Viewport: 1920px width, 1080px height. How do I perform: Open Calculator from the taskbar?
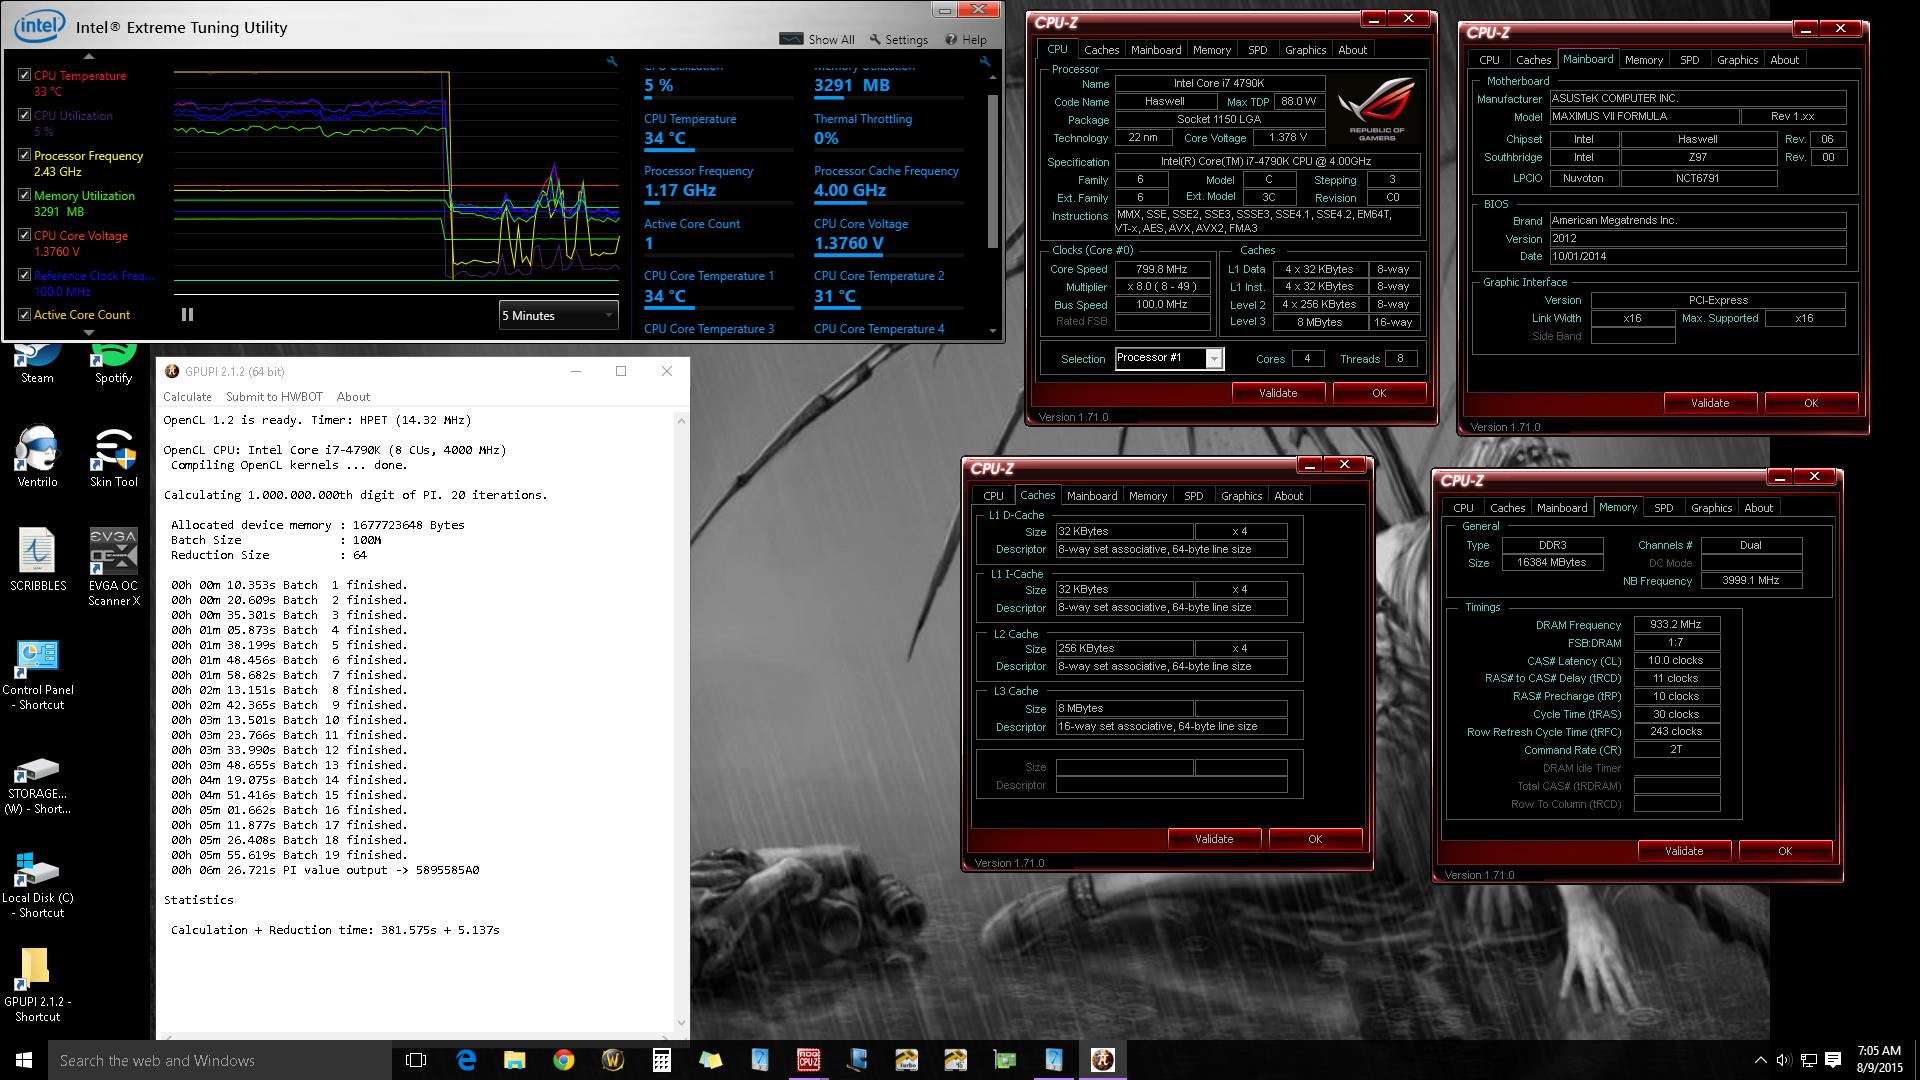pos(661,1060)
